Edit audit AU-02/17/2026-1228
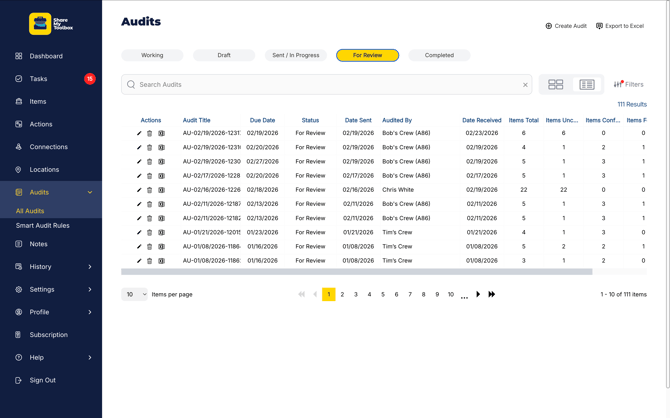 tap(139, 176)
